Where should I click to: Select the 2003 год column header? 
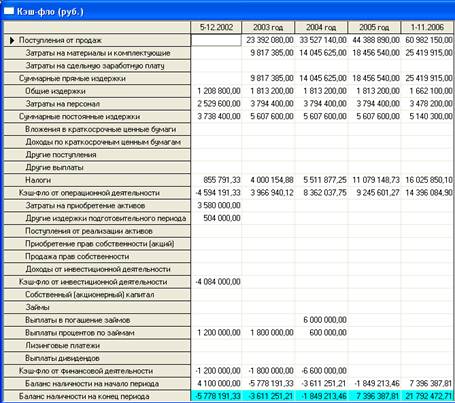(268, 27)
